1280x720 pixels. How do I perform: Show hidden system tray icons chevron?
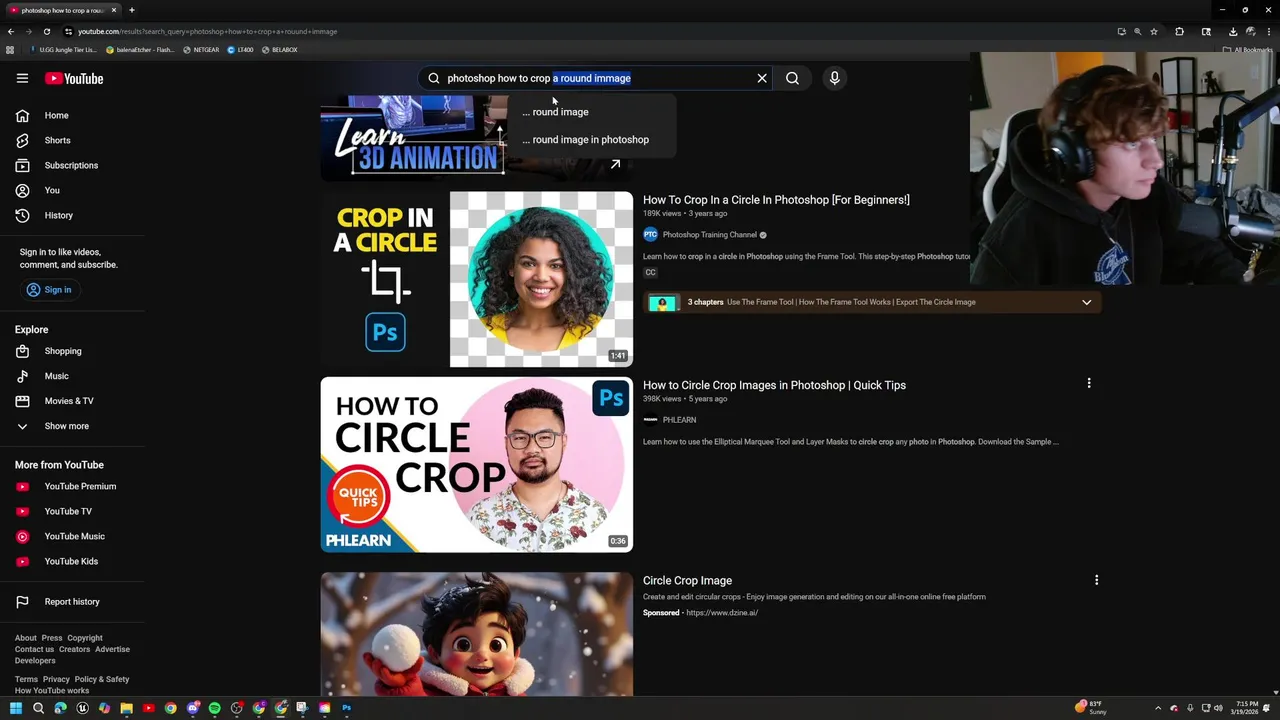point(1158,708)
